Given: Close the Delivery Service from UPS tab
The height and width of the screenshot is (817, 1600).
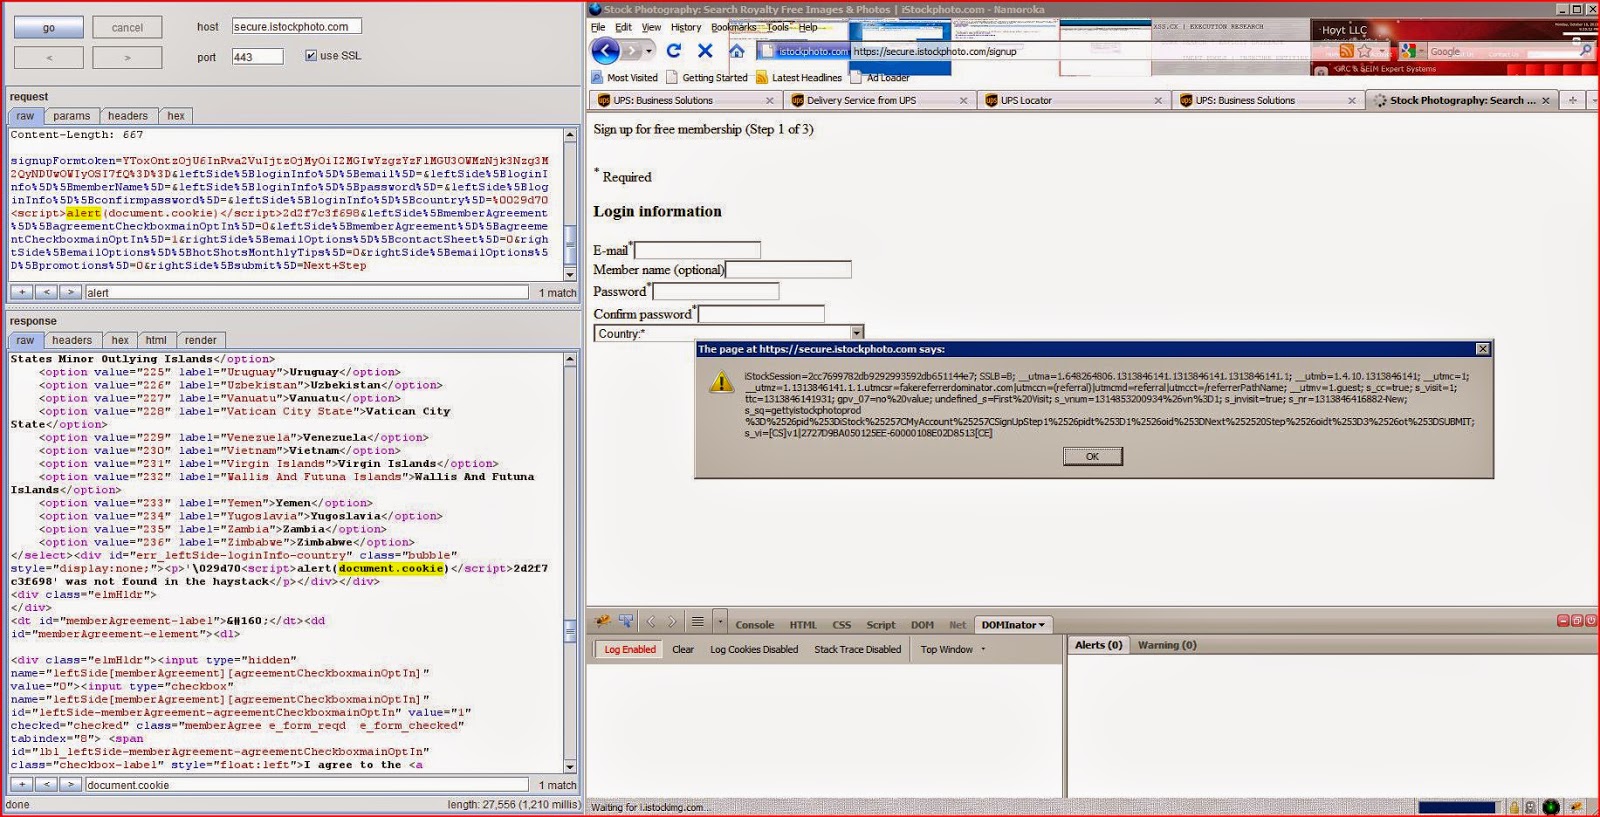Looking at the screenshot, I should 963,100.
